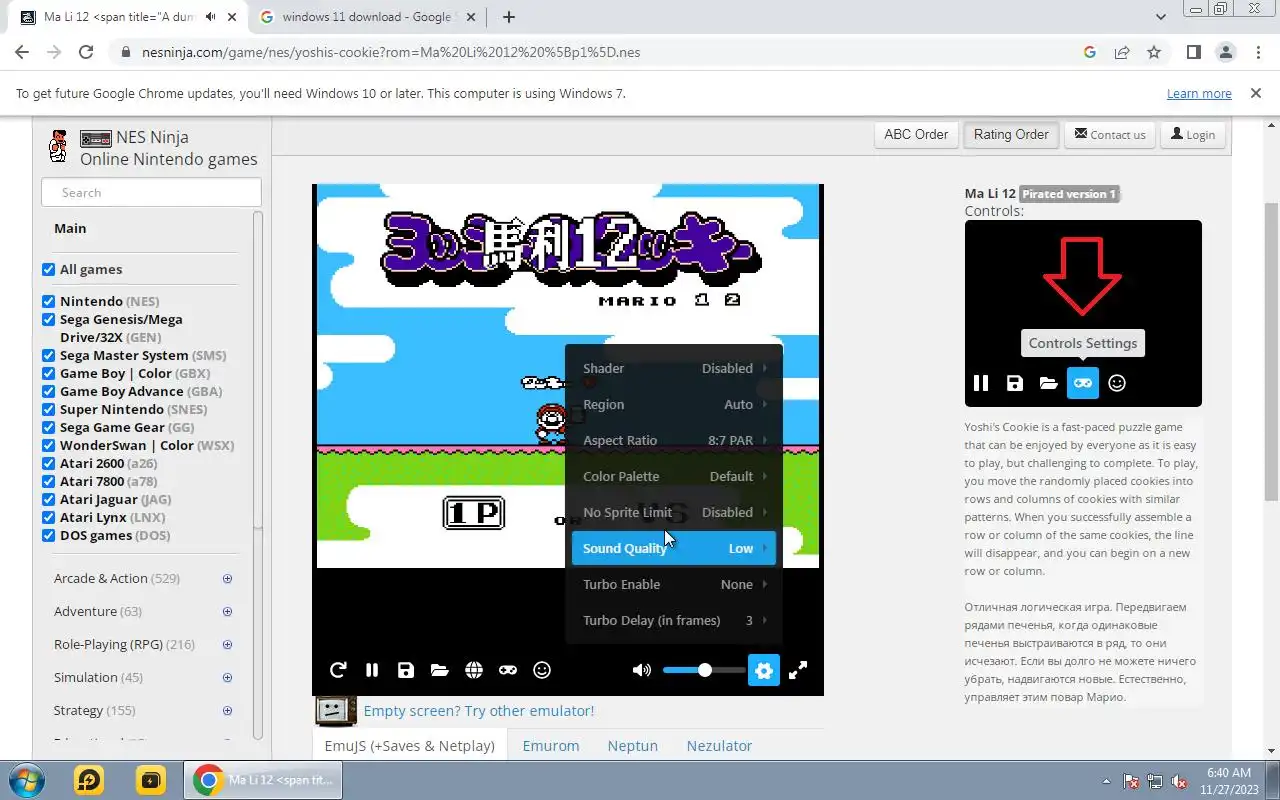Open the Region setting submenu
The width and height of the screenshot is (1280, 800).
[x=674, y=404]
